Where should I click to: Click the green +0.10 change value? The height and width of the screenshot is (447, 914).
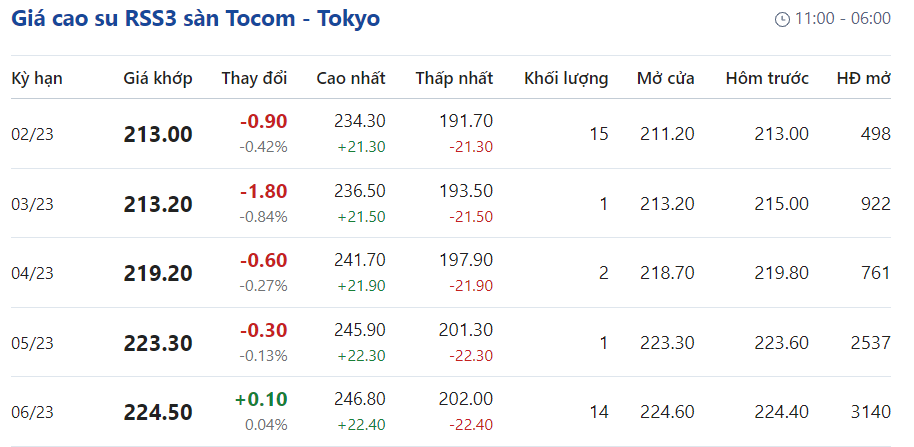(261, 399)
